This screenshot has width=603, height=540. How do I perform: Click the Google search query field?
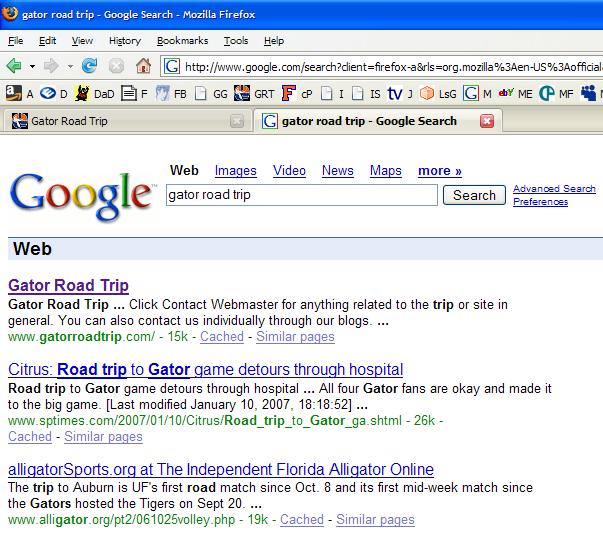pos(302,195)
